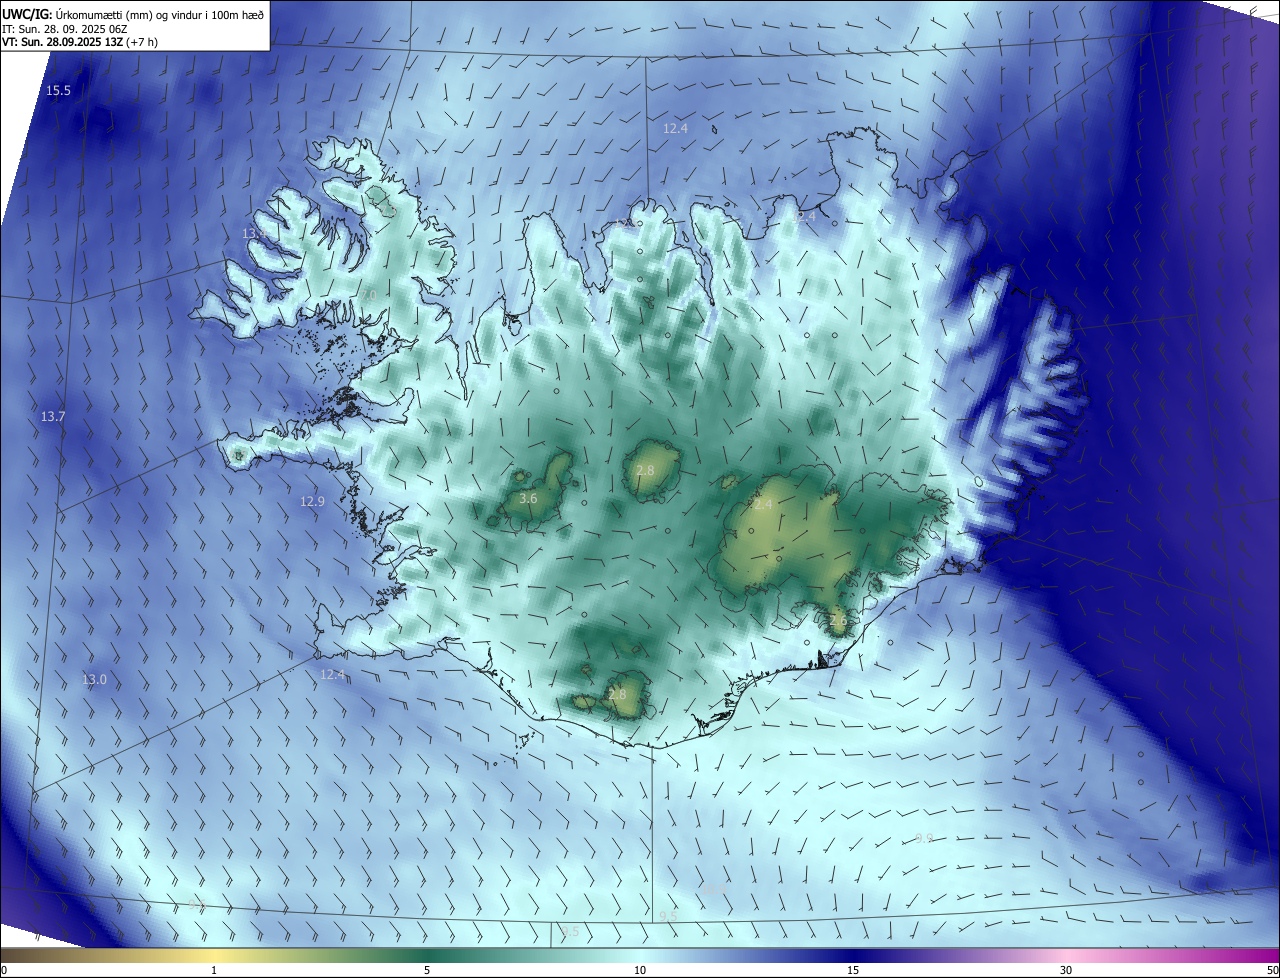This screenshot has width=1280, height=978.
Task: Pick the yellow segment of the color bar
Action: [x=214, y=955]
